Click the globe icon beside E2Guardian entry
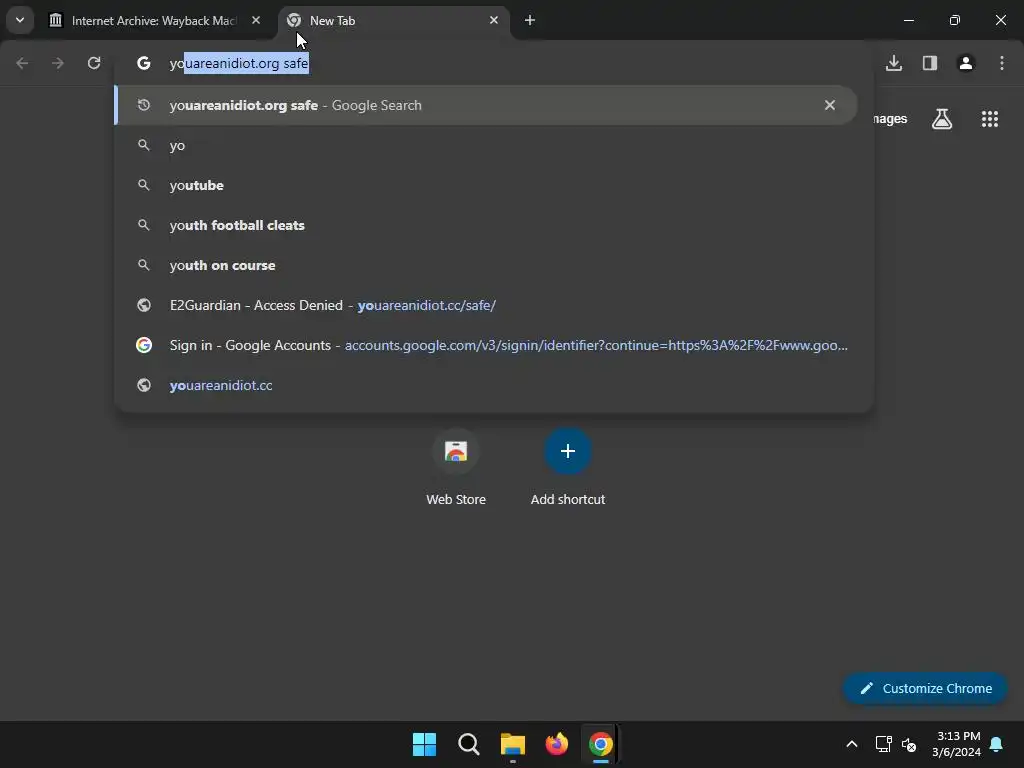This screenshot has width=1024, height=768. click(144, 305)
